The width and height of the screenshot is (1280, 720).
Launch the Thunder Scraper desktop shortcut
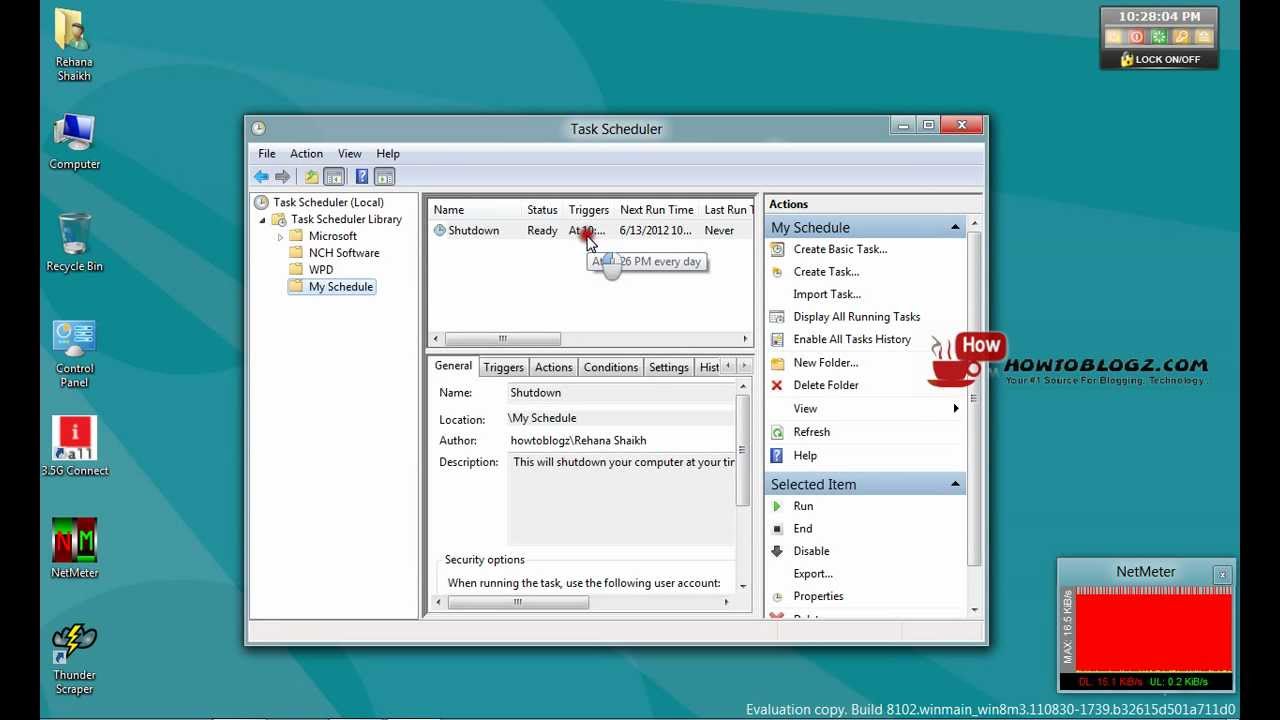tap(74, 659)
